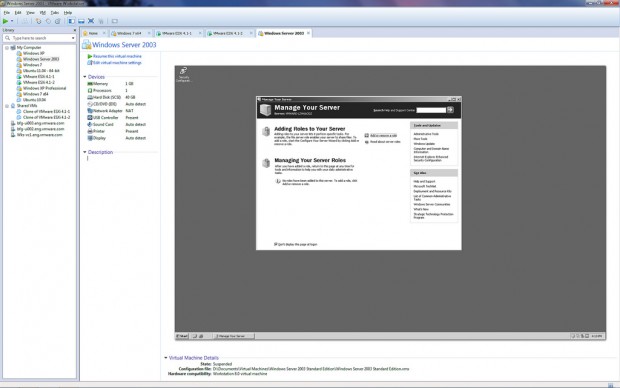Image resolution: width=620 pixels, height=388 pixels.
Task: Click the CD/DVD (IDE) device icon
Action: tap(90, 104)
